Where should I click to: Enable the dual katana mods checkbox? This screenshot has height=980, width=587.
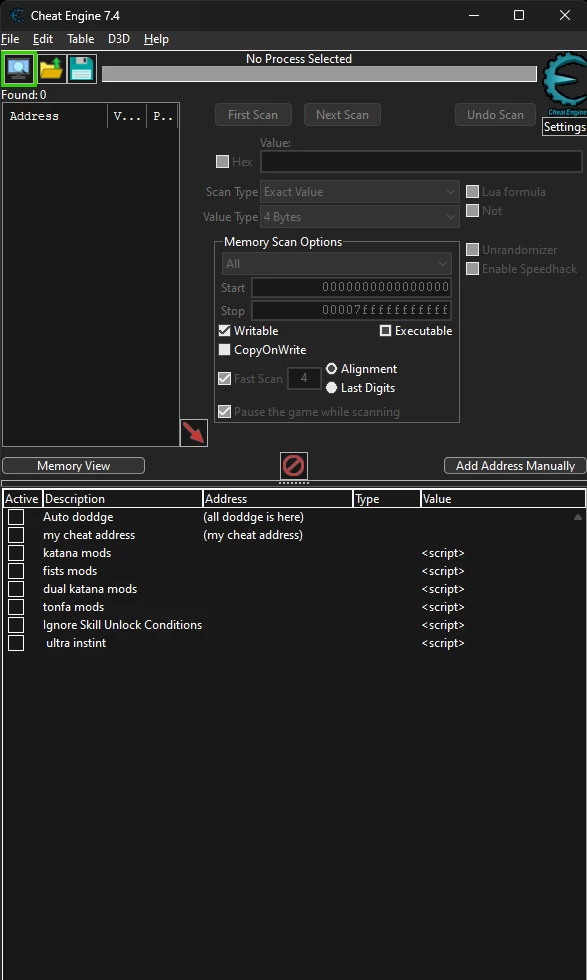click(x=16, y=589)
